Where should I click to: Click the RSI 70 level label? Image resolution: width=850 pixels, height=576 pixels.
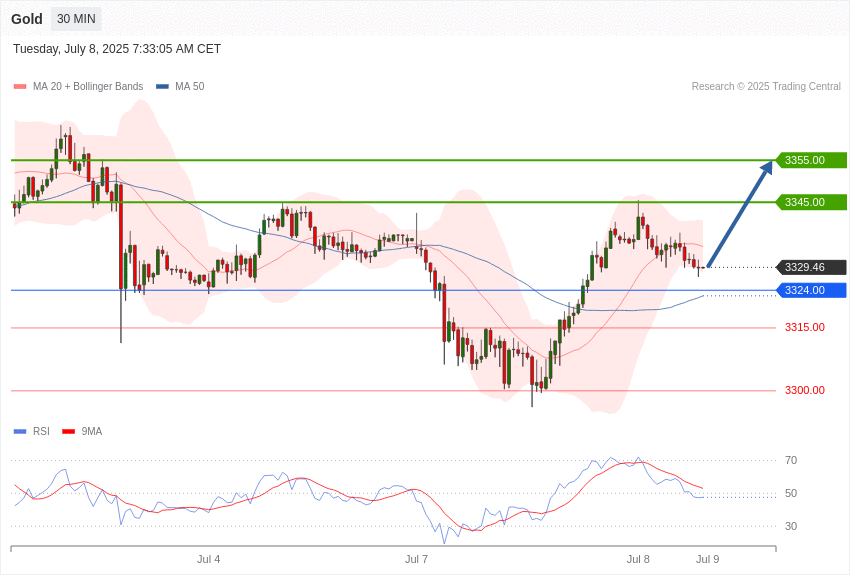(x=791, y=460)
